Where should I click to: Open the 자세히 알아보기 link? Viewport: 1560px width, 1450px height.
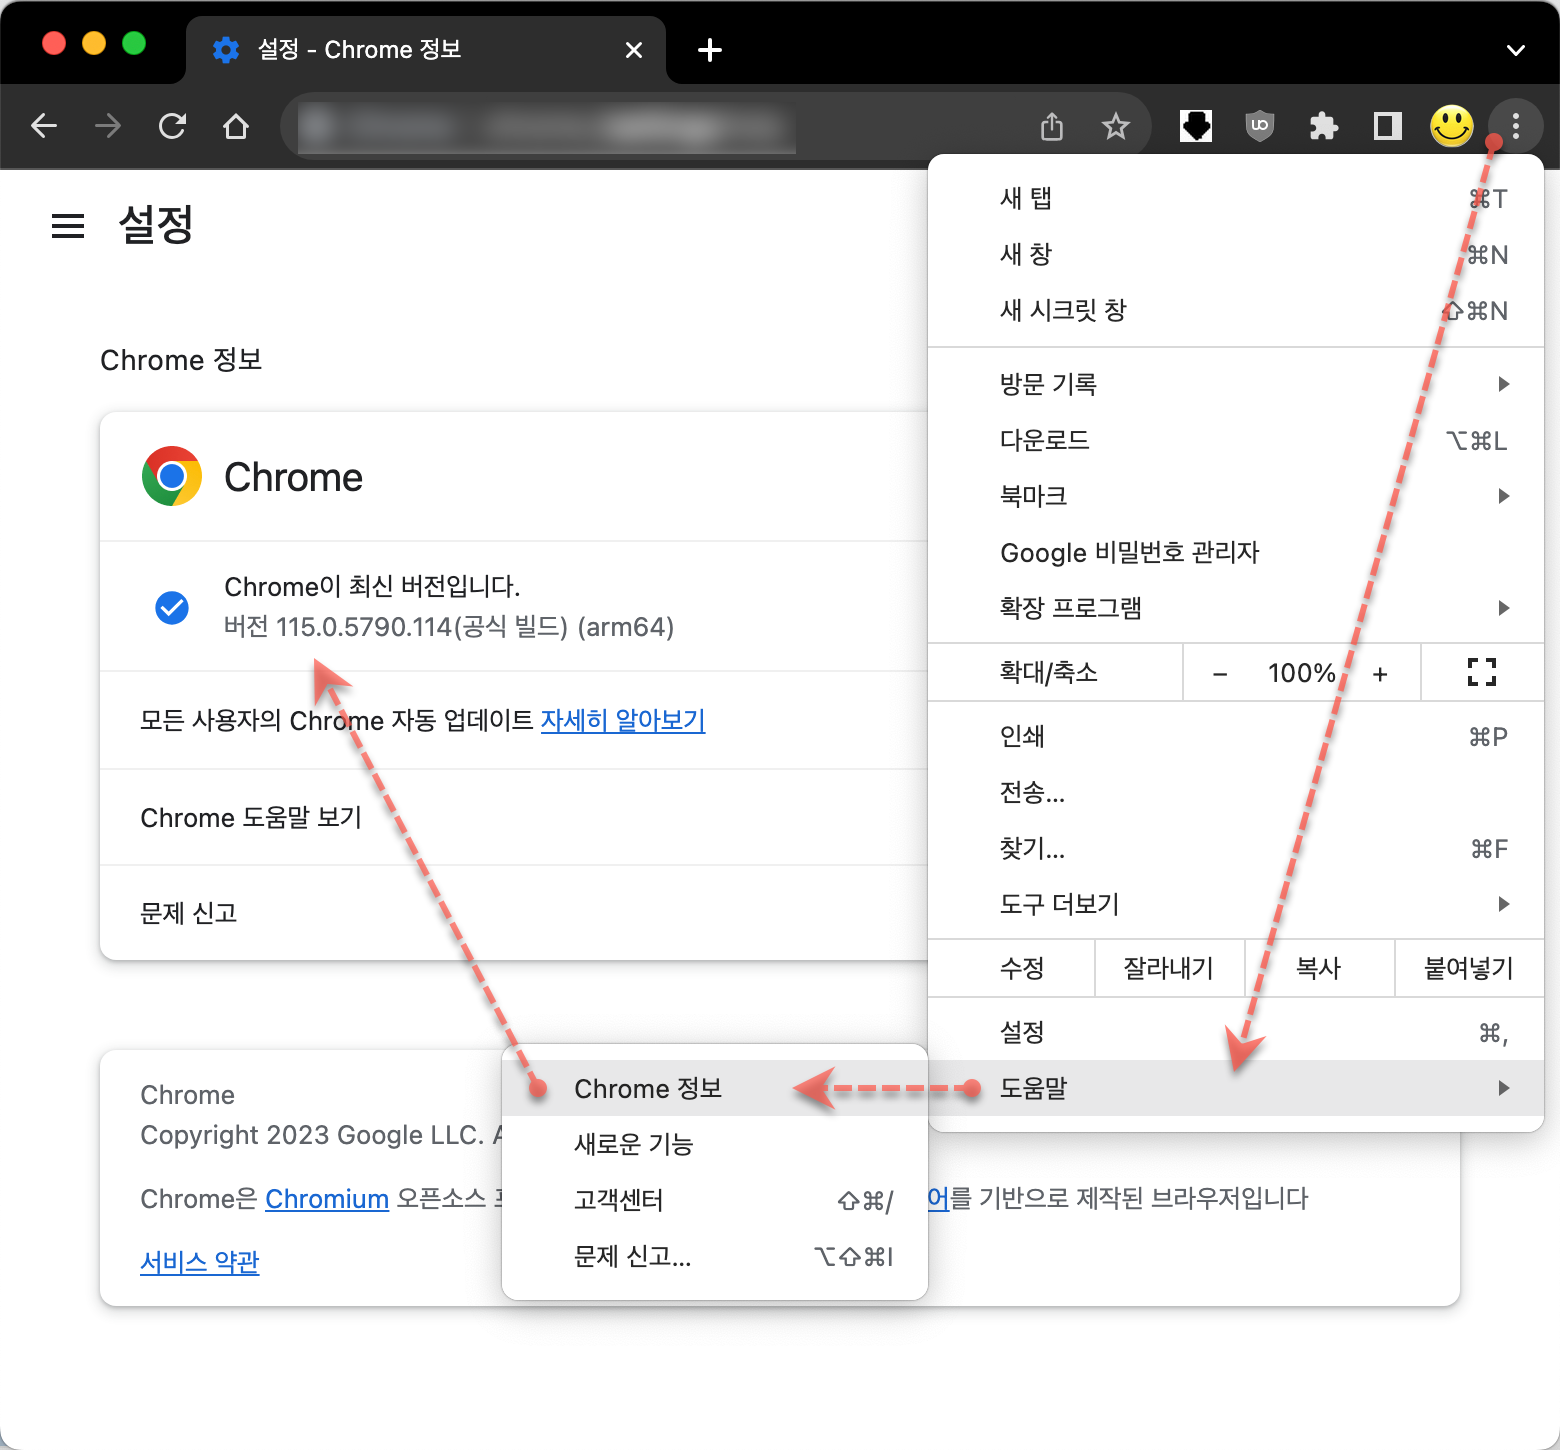point(623,720)
